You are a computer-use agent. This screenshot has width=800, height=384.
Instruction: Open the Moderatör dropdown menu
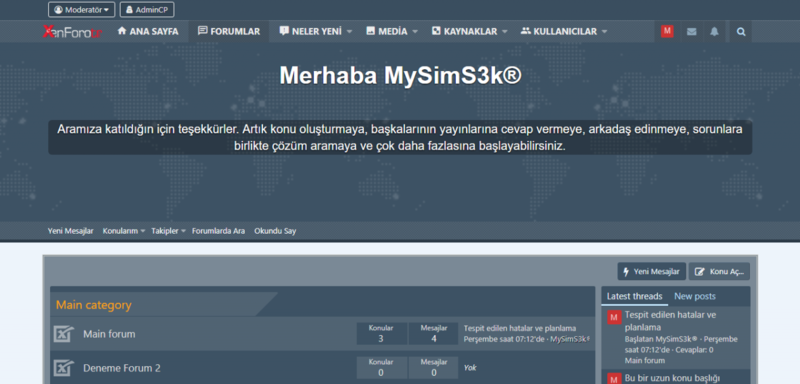pos(82,10)
